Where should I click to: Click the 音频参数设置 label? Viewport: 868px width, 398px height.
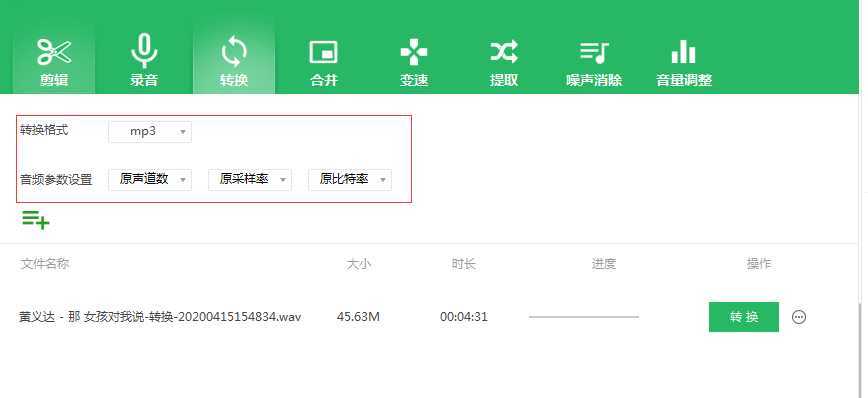(56, 179)
